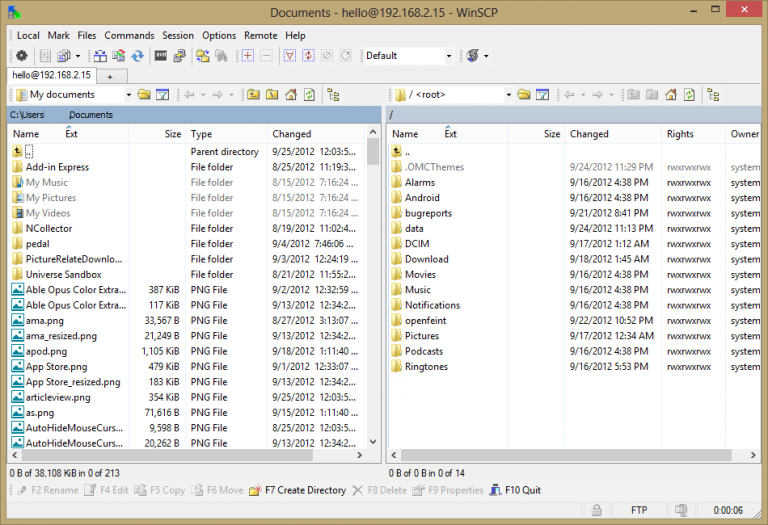Click F7 Create Directory button
Screen dimensions: 768x525
[297, 490]
